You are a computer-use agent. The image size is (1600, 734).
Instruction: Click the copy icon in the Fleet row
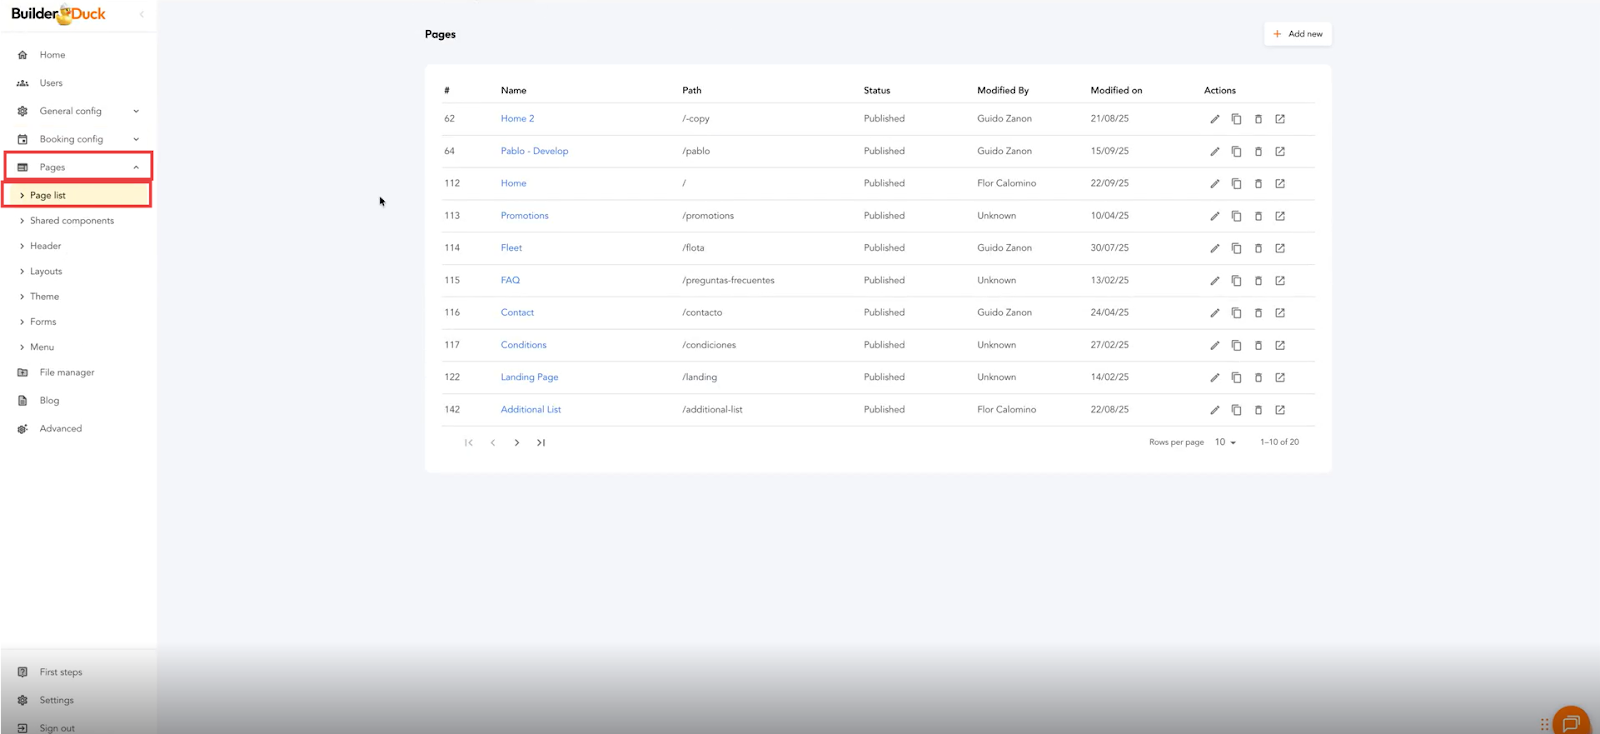click(1236, 248)
